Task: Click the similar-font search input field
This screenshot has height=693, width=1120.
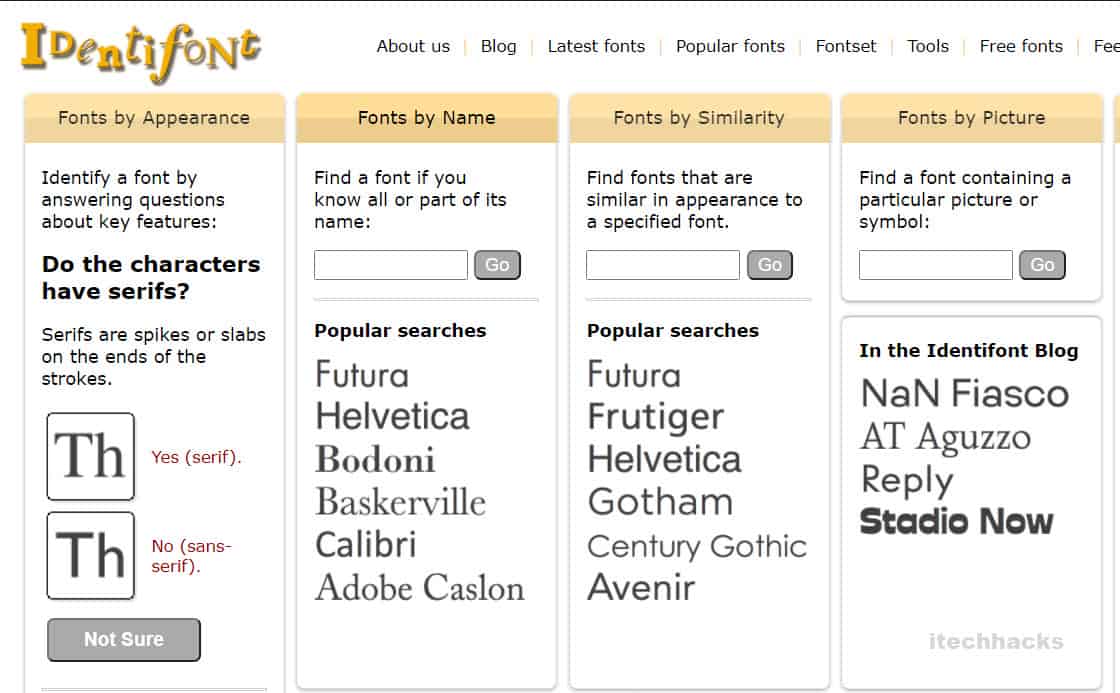Action: point(663,265)
